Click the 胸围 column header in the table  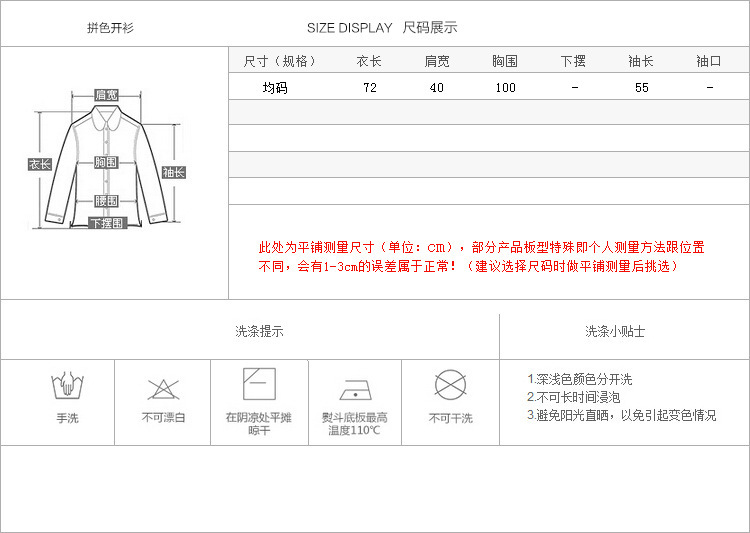coord(505,61)
